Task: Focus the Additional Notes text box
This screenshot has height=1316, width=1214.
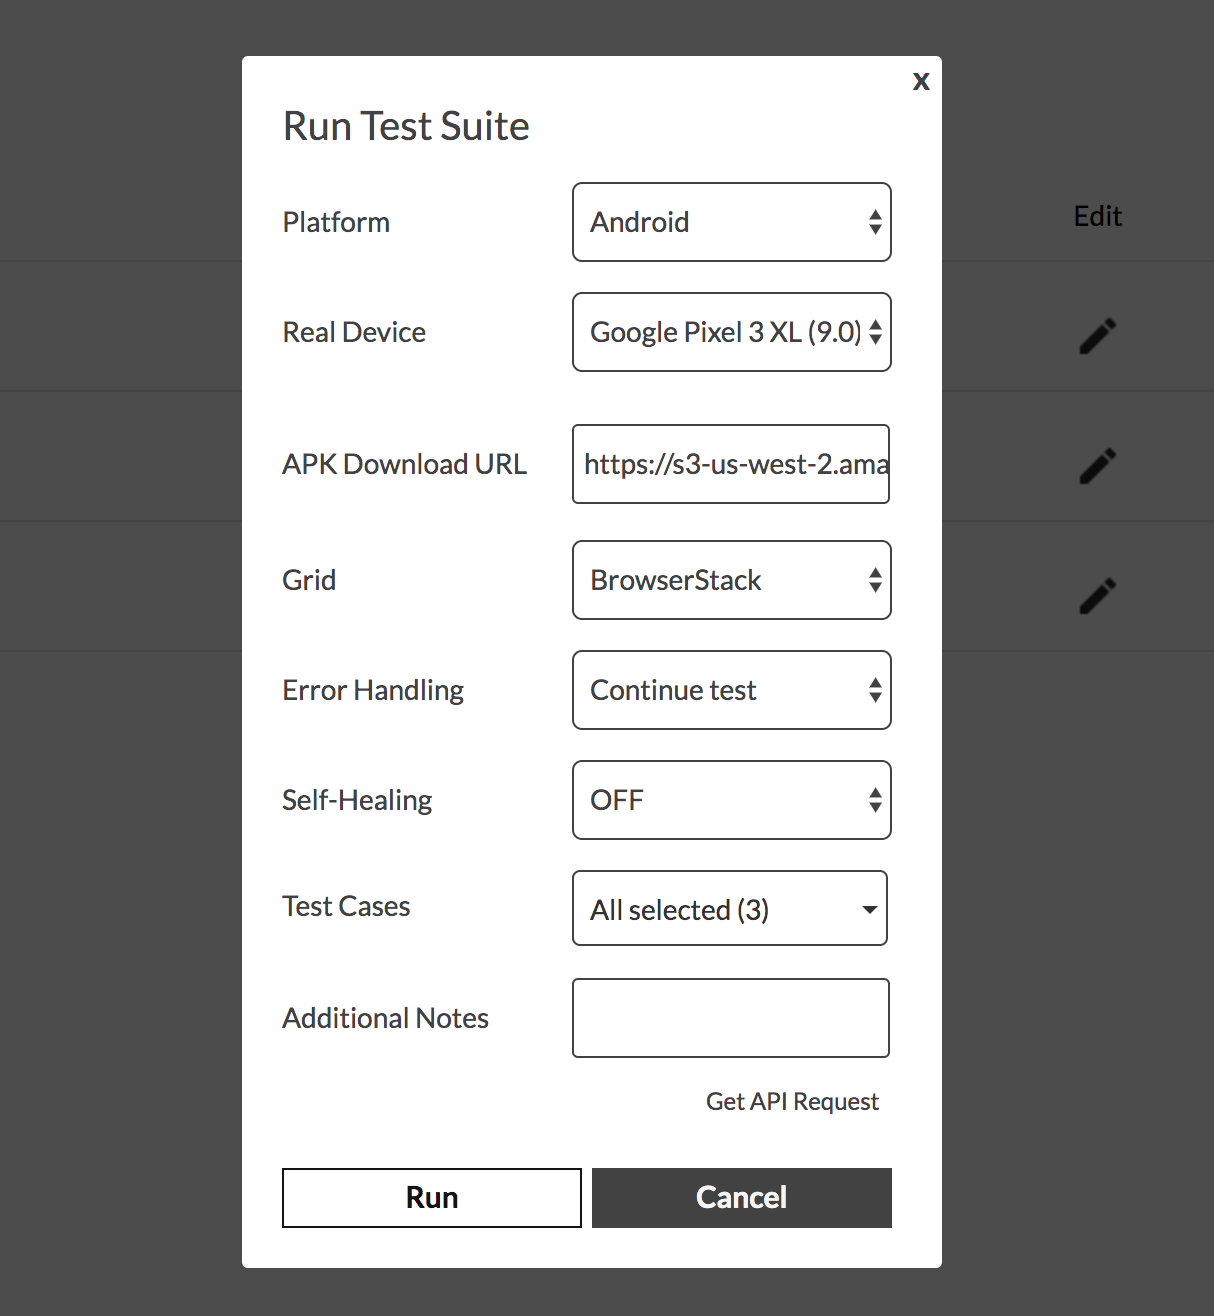Action: pyautogui.click(x=731, y=1018)
